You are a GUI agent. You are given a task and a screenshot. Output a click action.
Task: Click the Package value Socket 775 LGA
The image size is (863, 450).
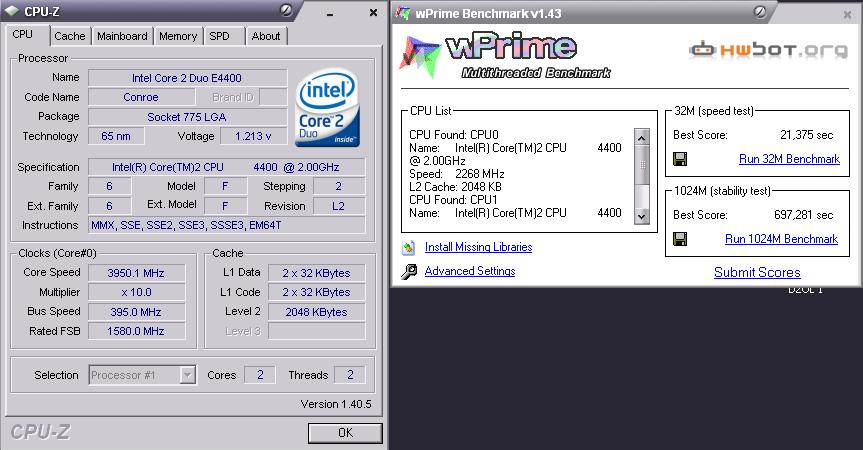[187, 117]
